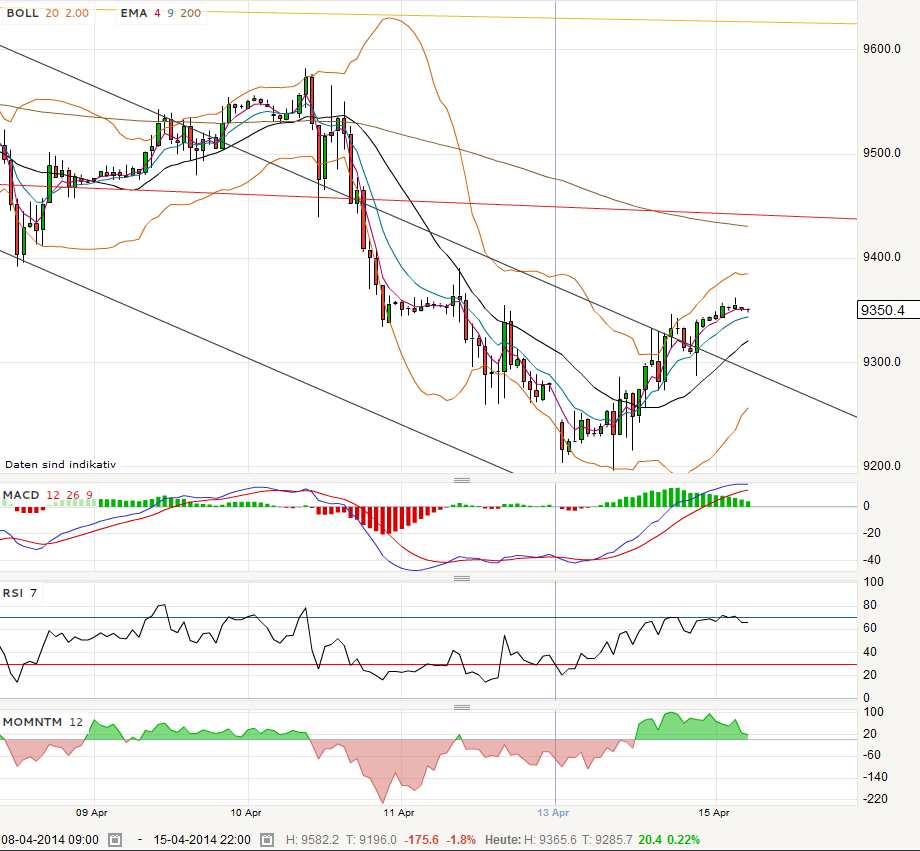Viewport: 920px width, 851px height.
Task: Click the start date field 08-04-2014 09:00
Action: click(50, 840)
